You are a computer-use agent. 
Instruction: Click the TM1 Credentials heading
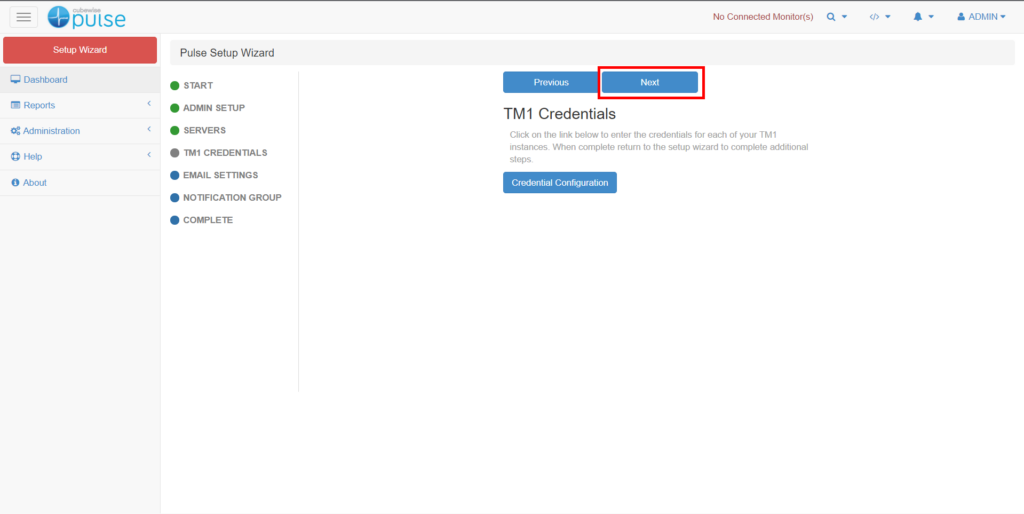pos(560,114)
